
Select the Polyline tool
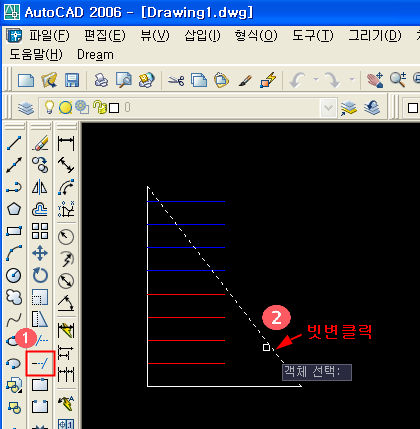pos(14,187)
